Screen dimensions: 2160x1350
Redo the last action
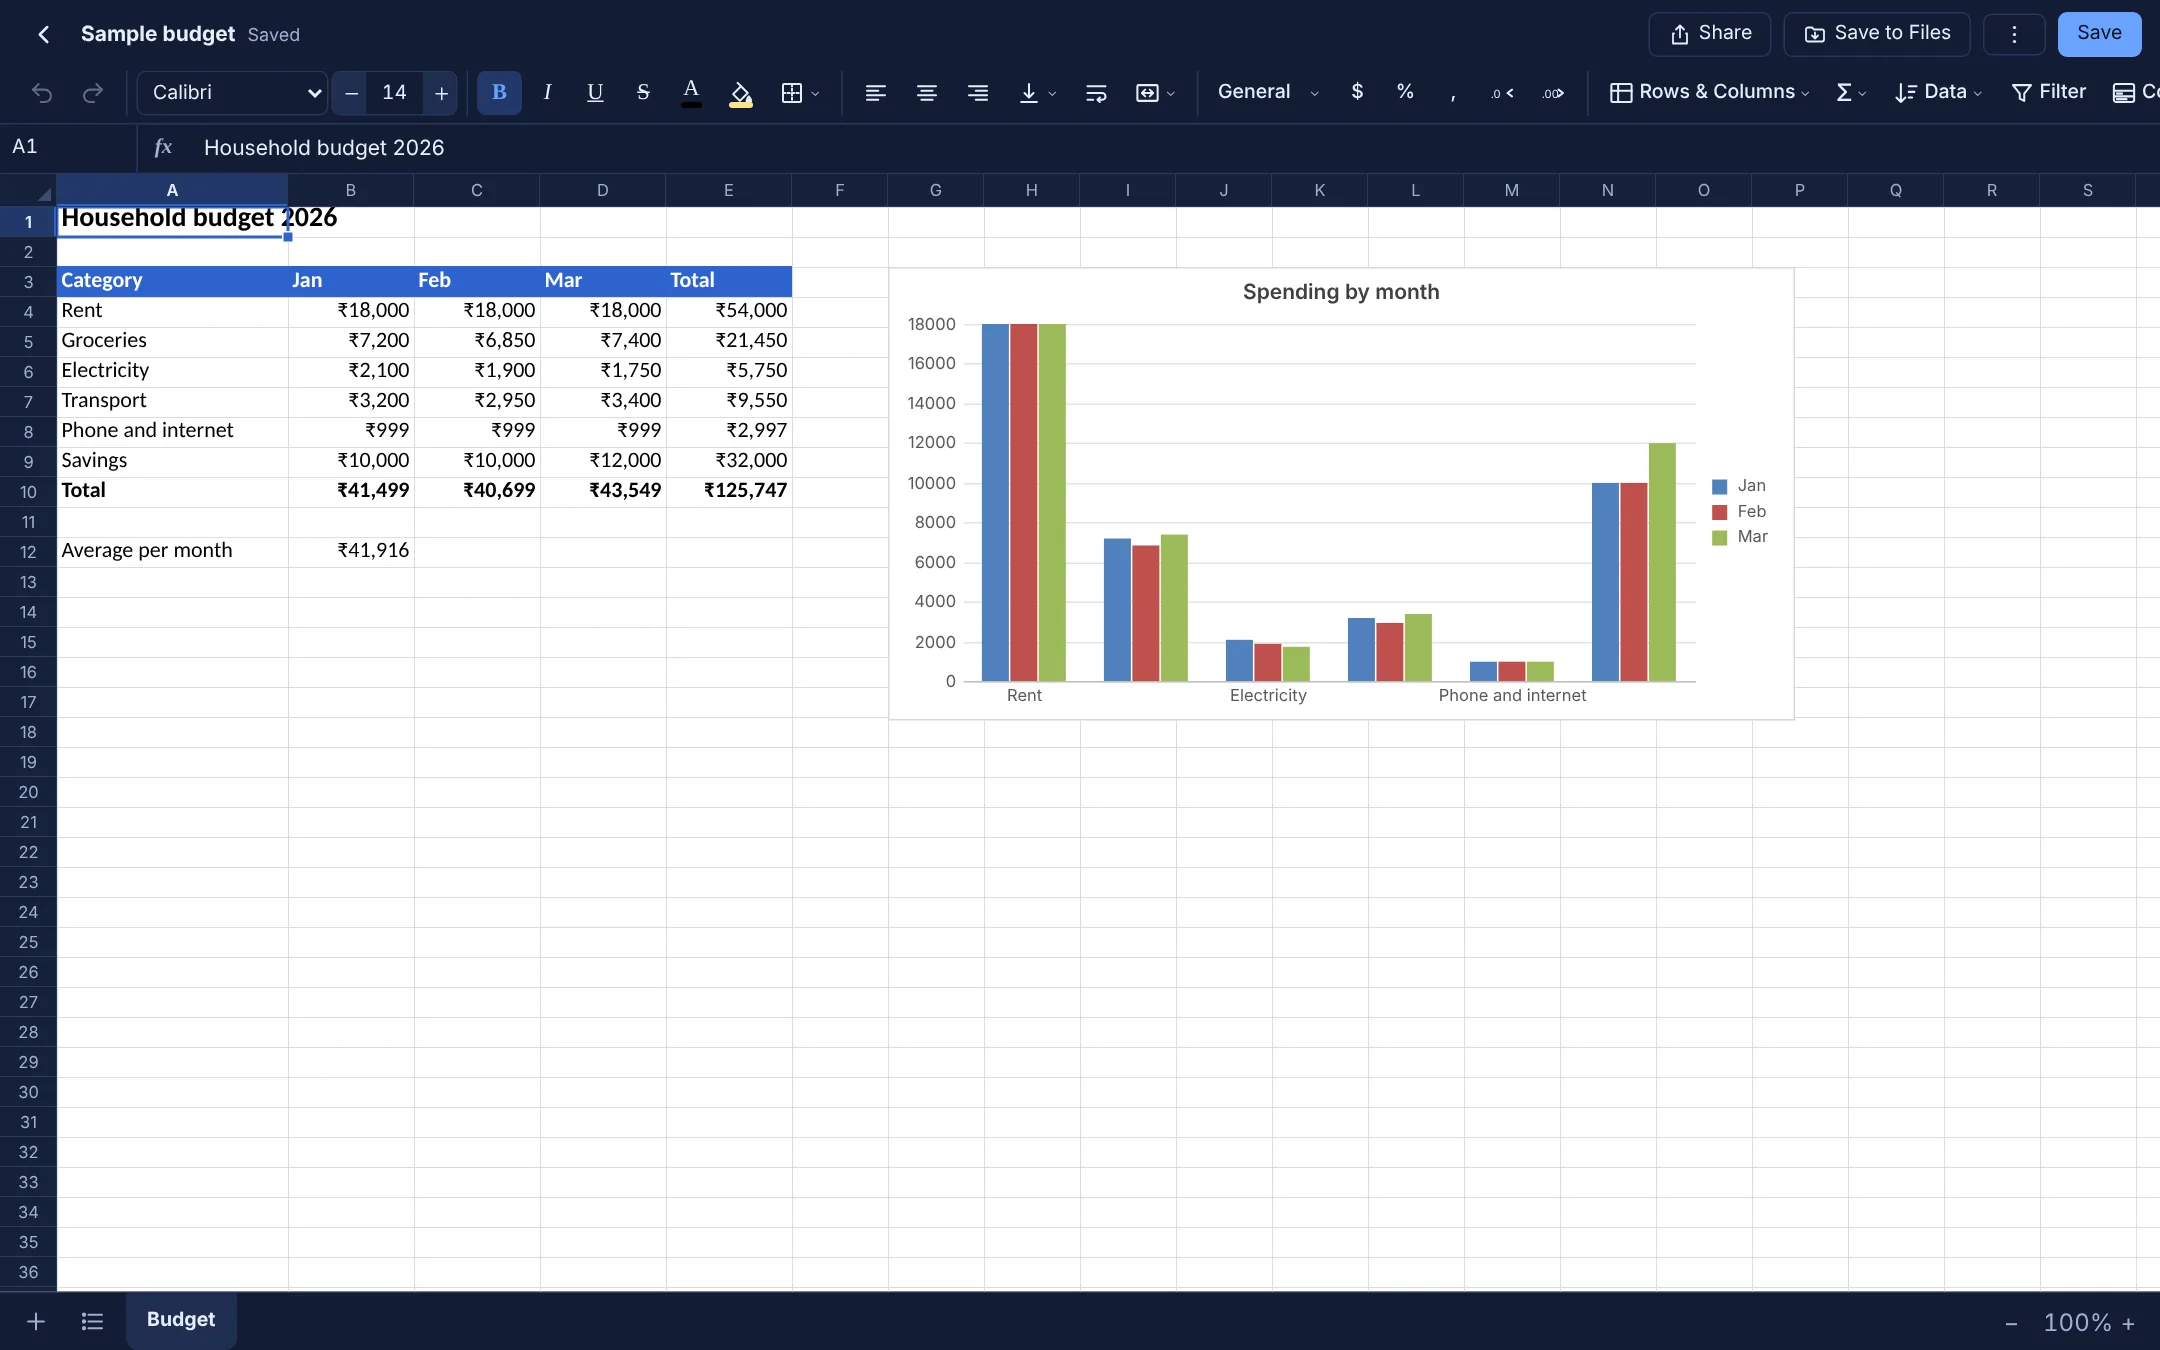(x=93, y=93)
